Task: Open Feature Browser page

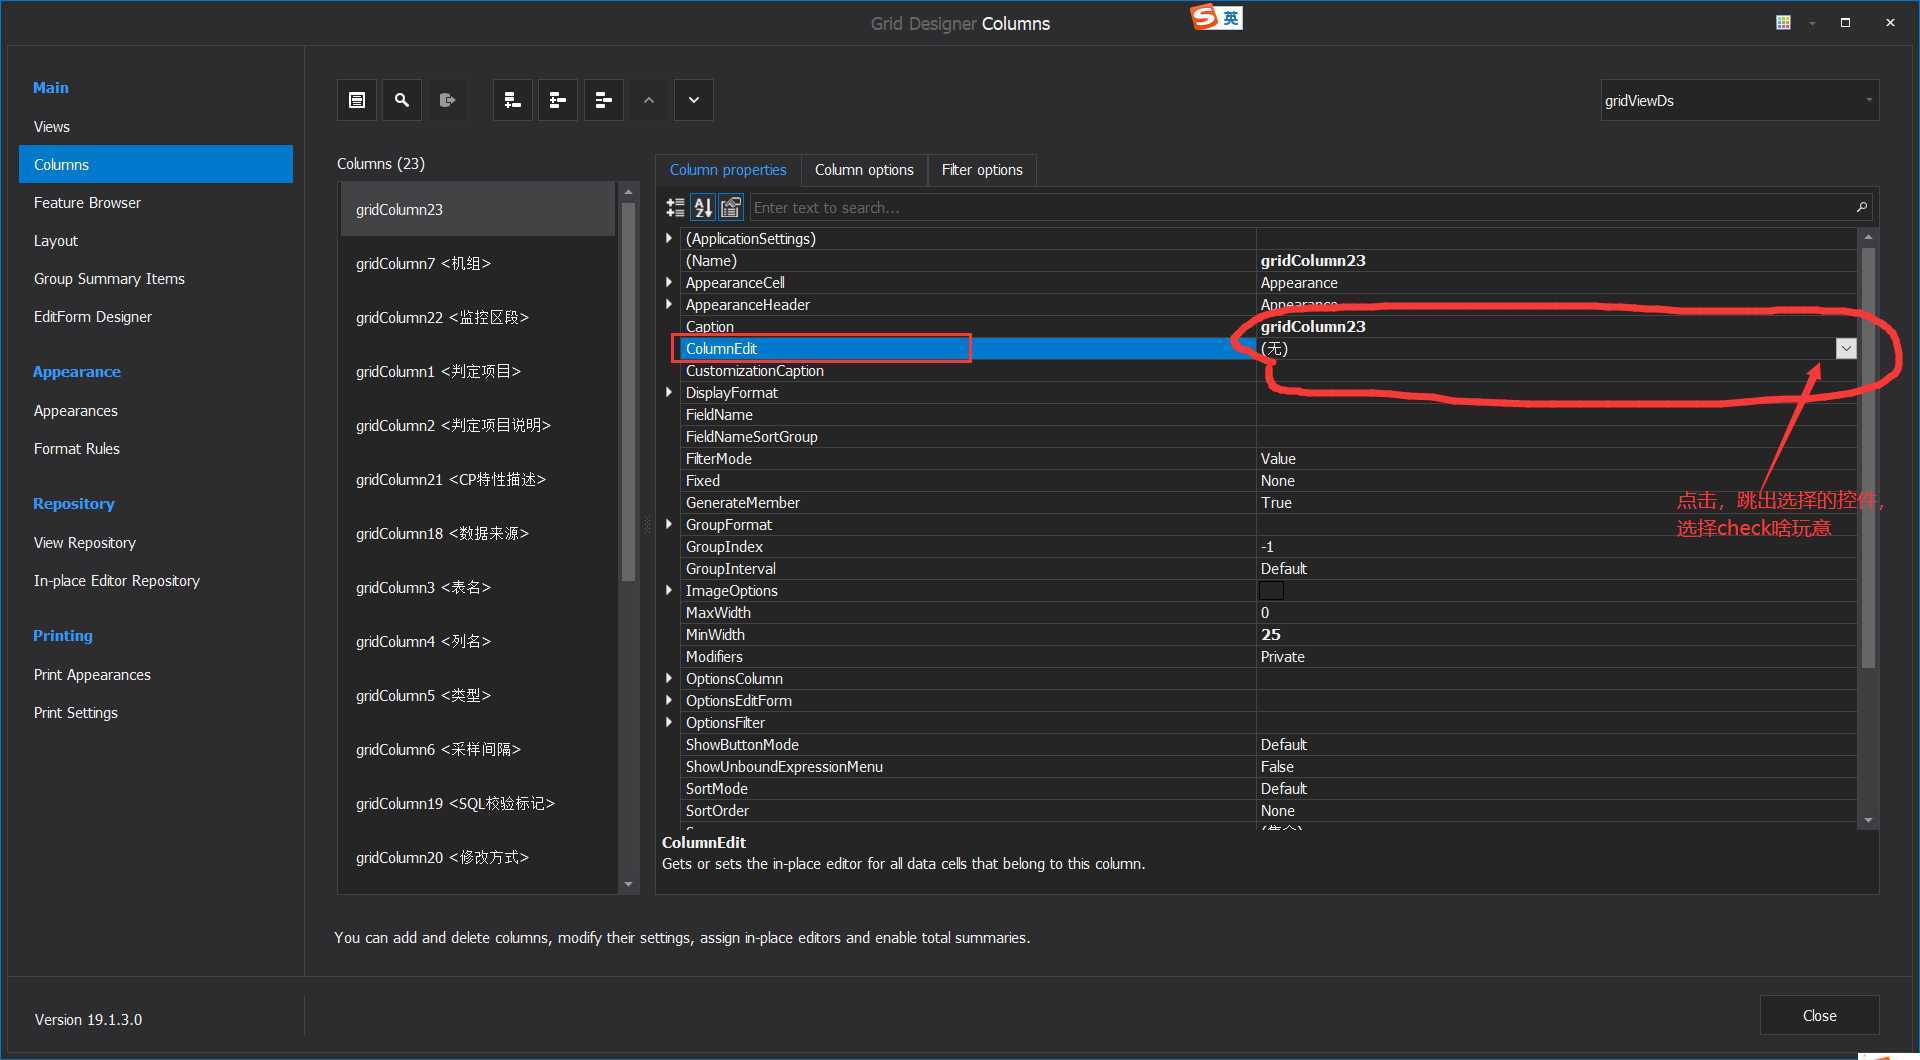Action: point(155,202)
